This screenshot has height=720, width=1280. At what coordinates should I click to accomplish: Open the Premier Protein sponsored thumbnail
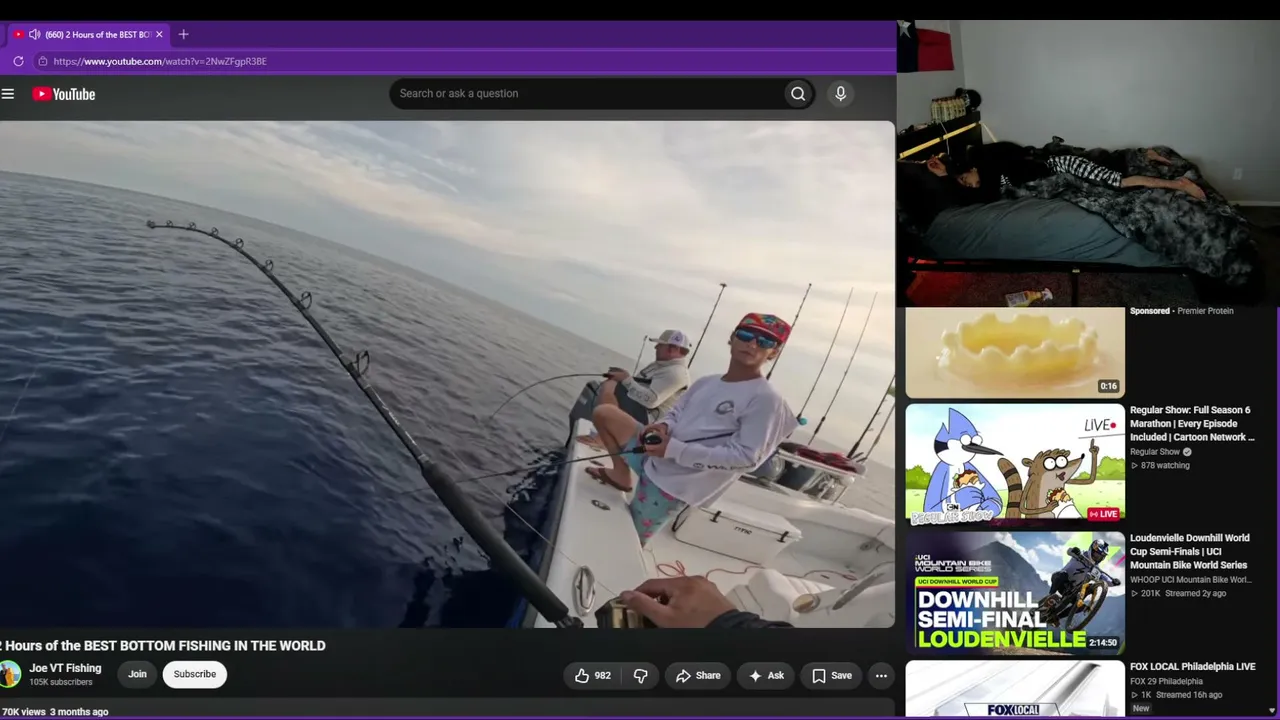pos(1015,352)
